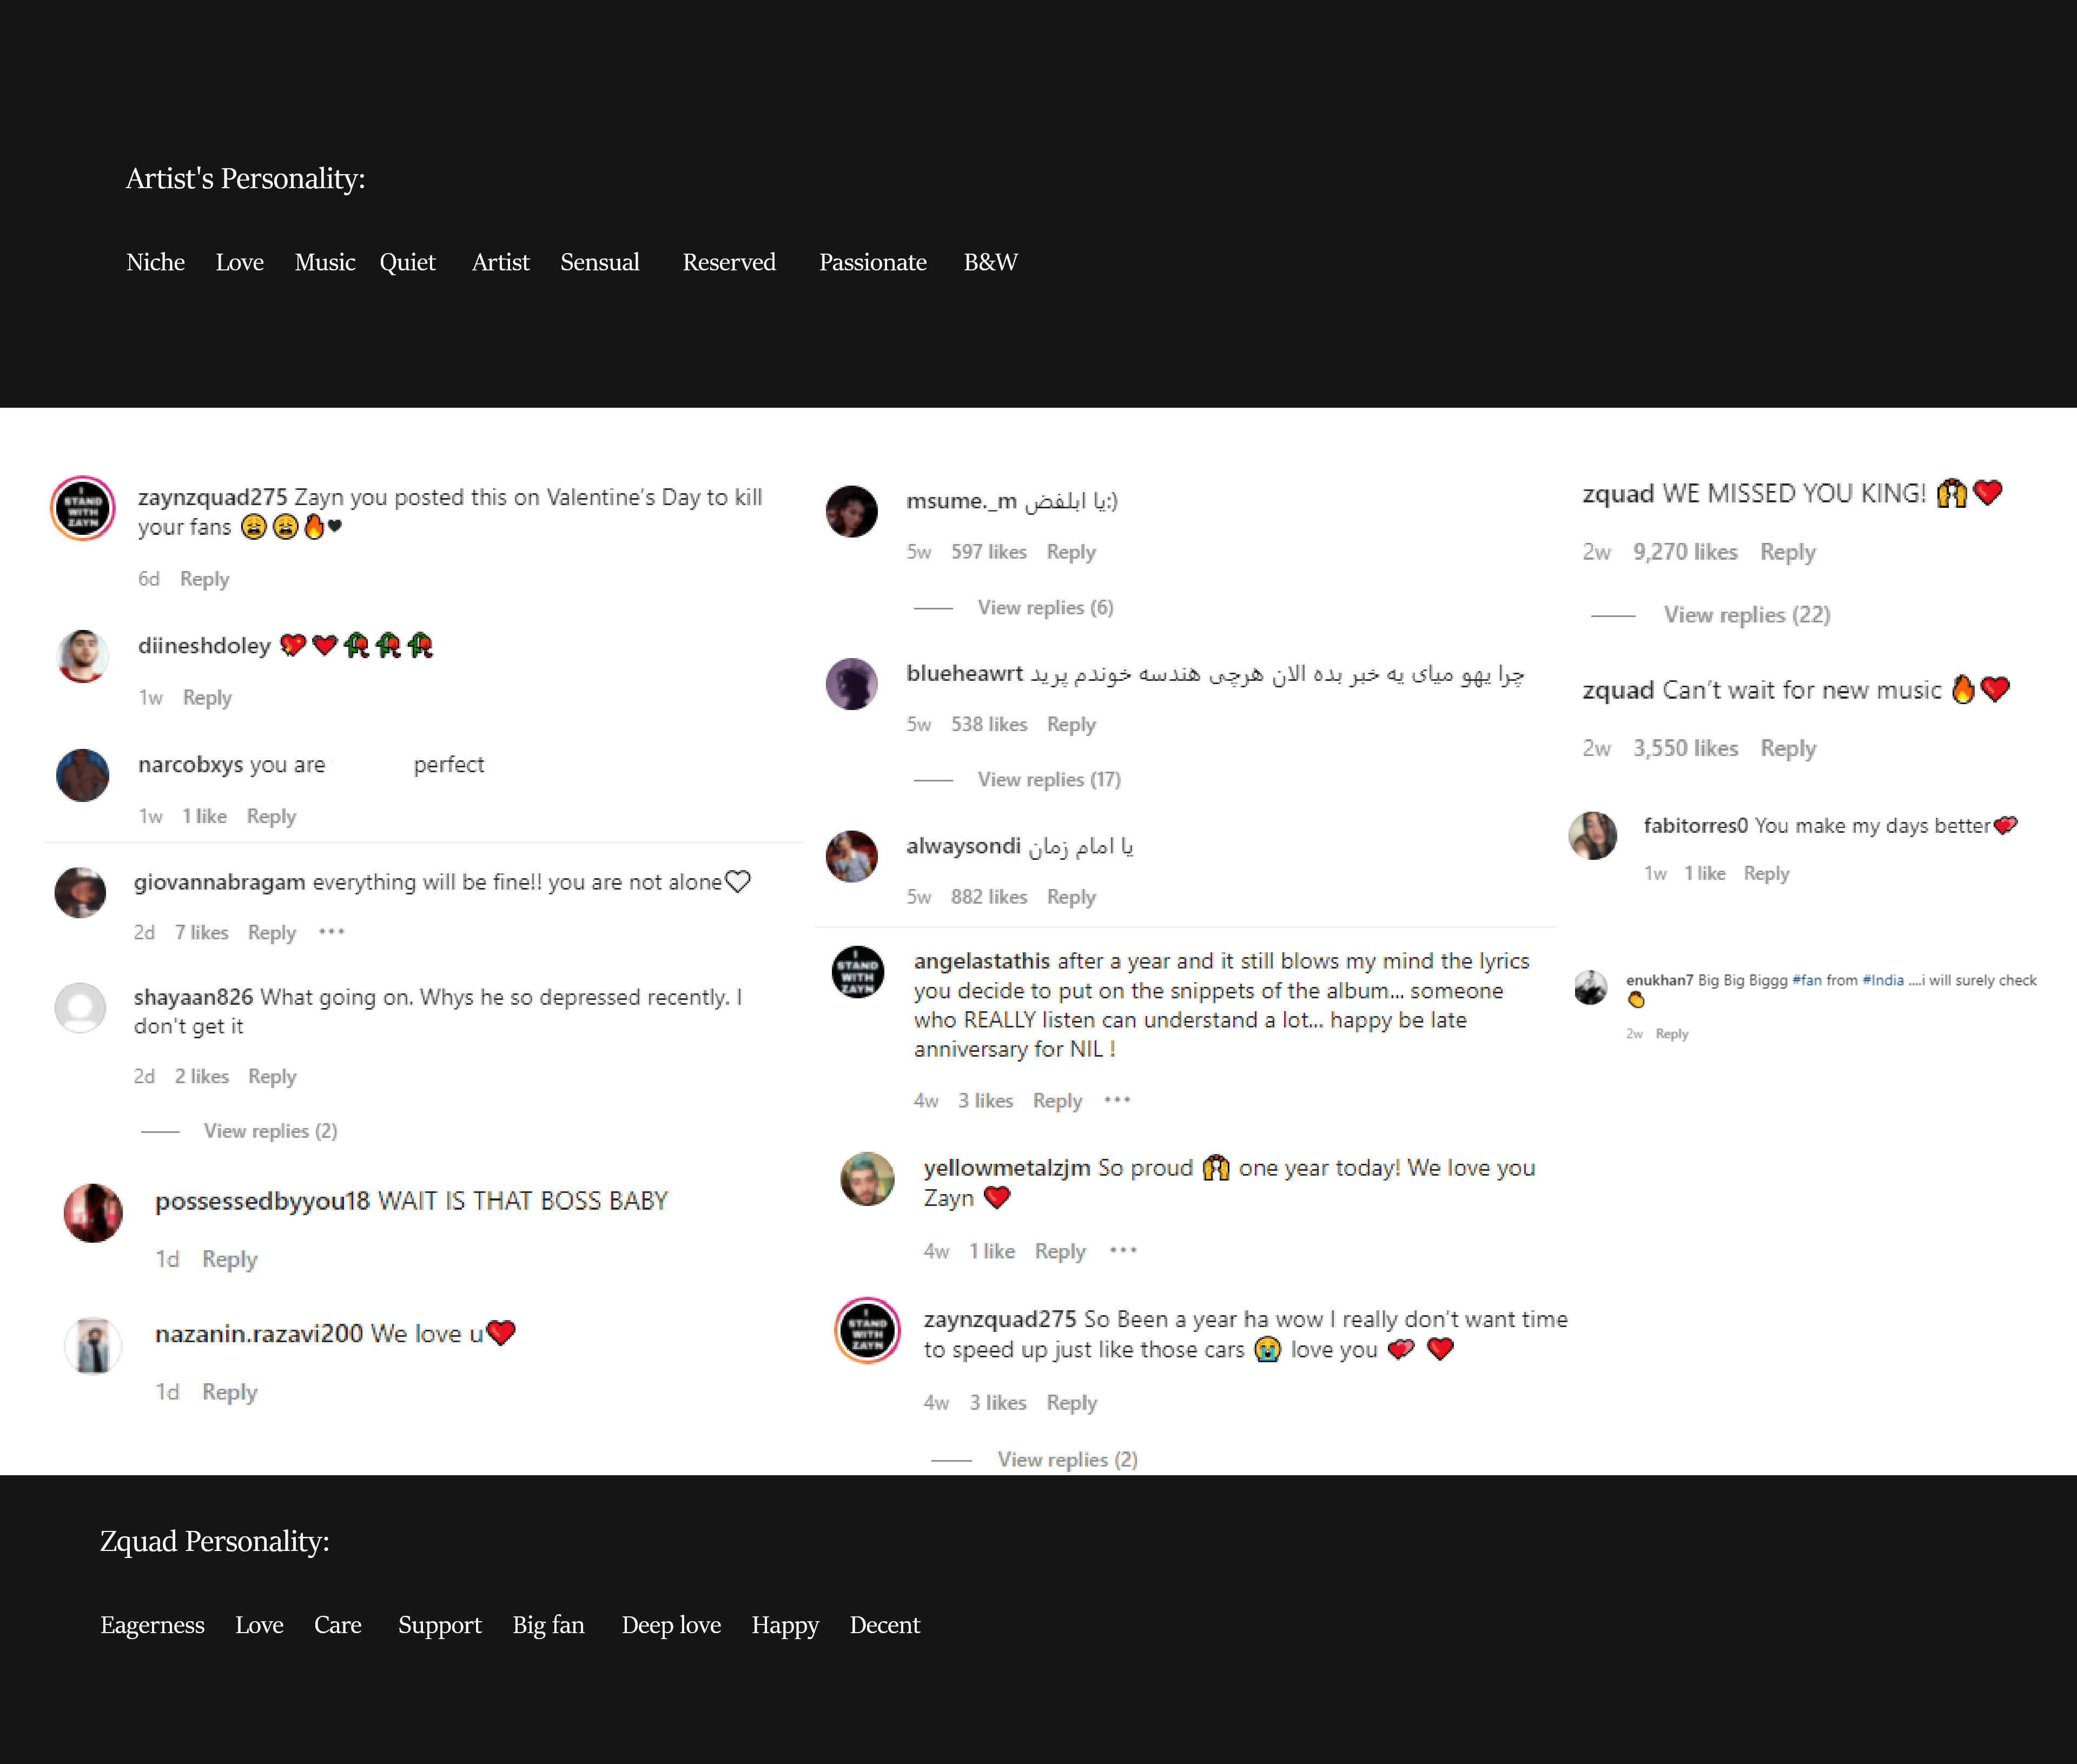Click the heart emoji after giovannabragam's comment
Viewport: 2077px width, 1764px height.
738,882
